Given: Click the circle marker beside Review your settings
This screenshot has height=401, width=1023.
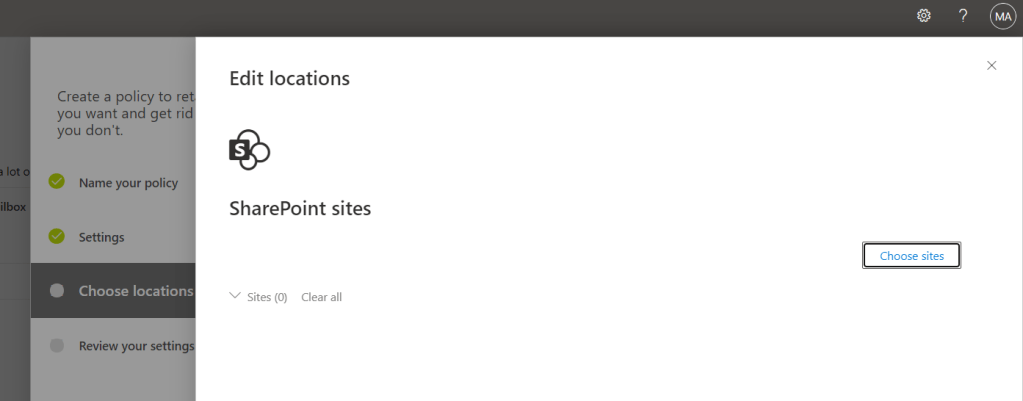Looking at the screenshot, I should (57, 346).
